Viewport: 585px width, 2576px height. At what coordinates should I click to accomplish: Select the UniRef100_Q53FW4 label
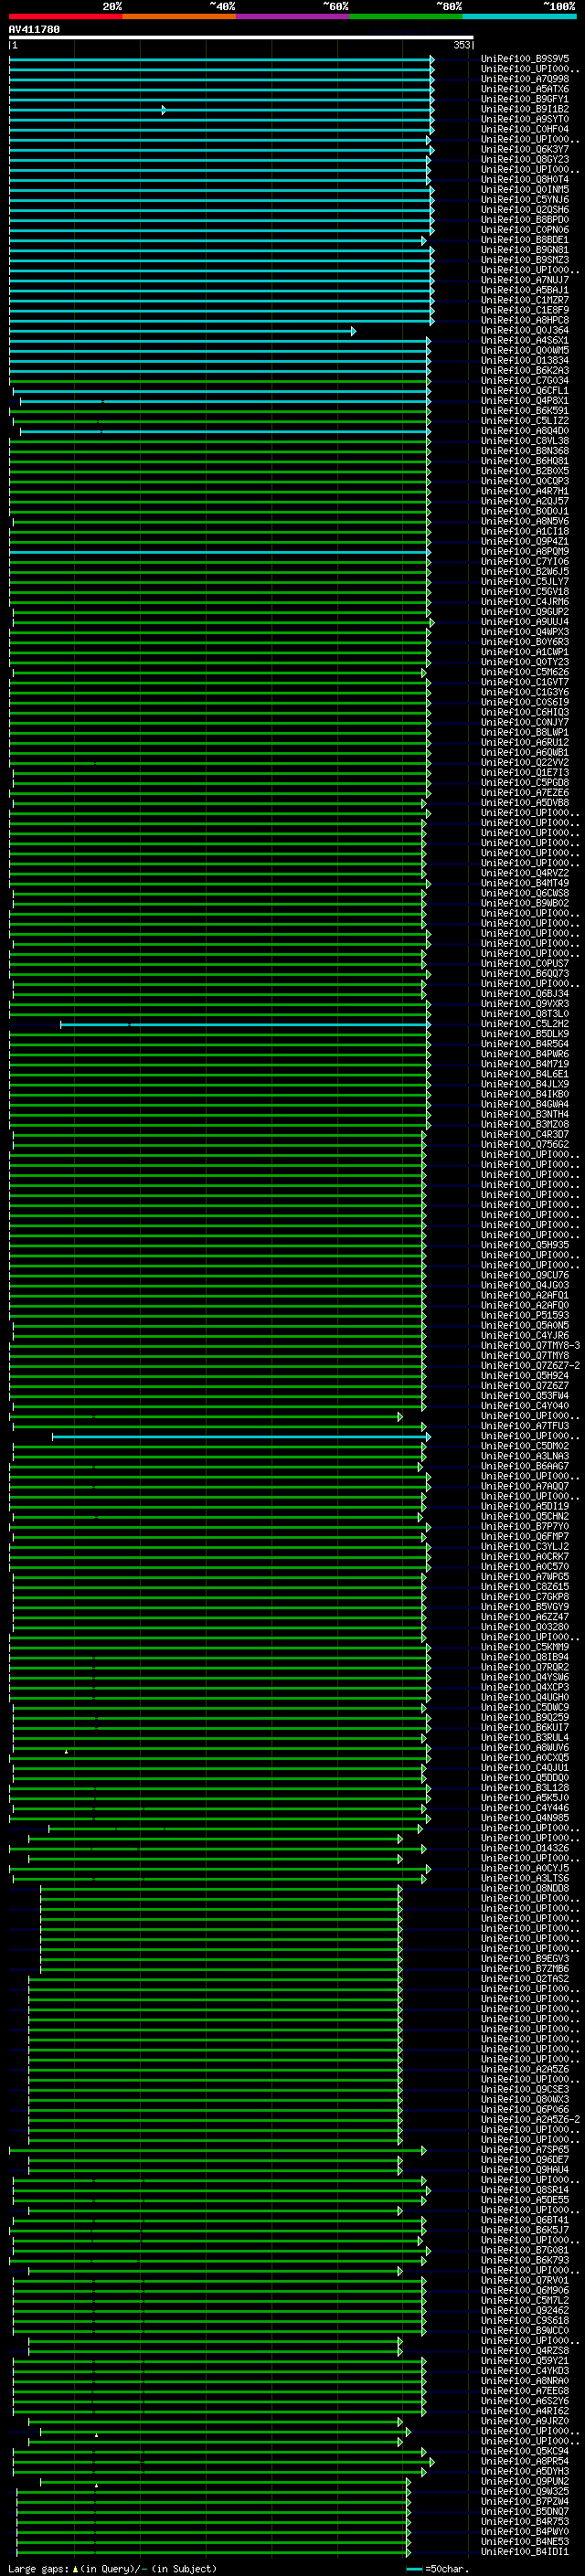[525, 1395]
